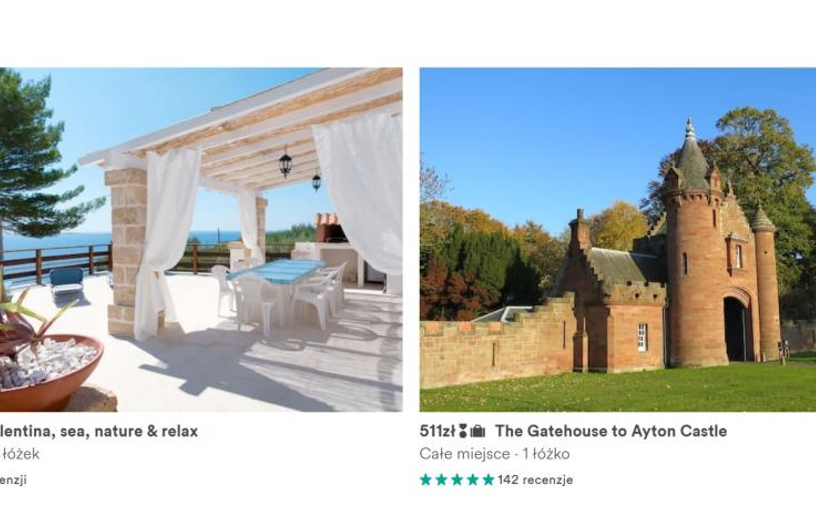Screen dimensions: 816x510
Task: Click the 'łóżek' text under the left listing
Action: (21, 454)
